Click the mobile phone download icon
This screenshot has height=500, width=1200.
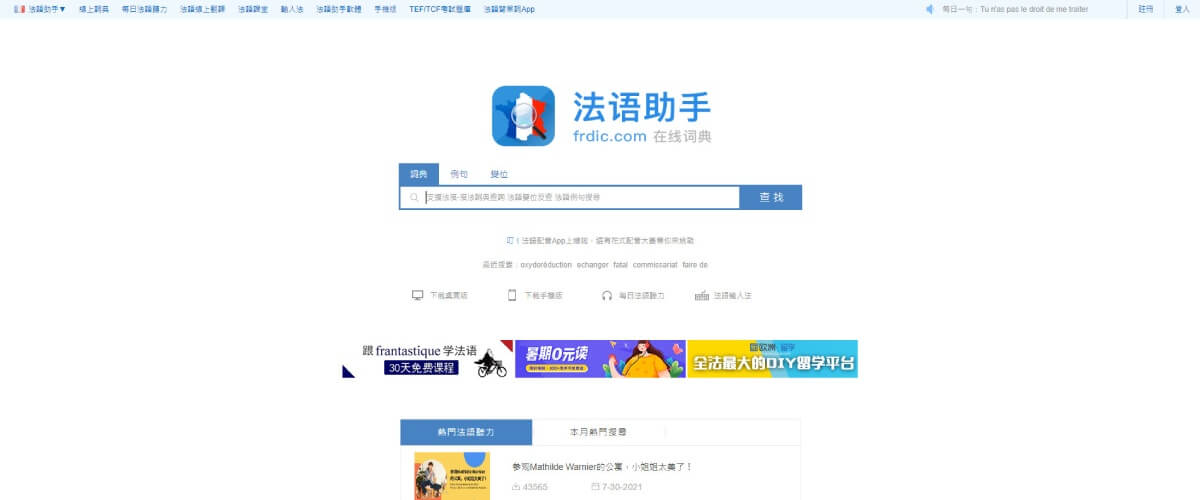tap(512, 295)
